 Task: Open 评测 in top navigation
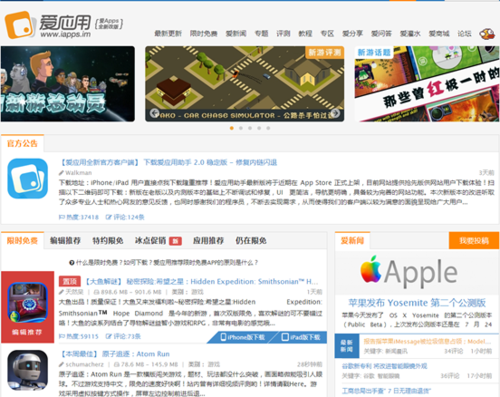pyautogui.click(x=283, y=33)
